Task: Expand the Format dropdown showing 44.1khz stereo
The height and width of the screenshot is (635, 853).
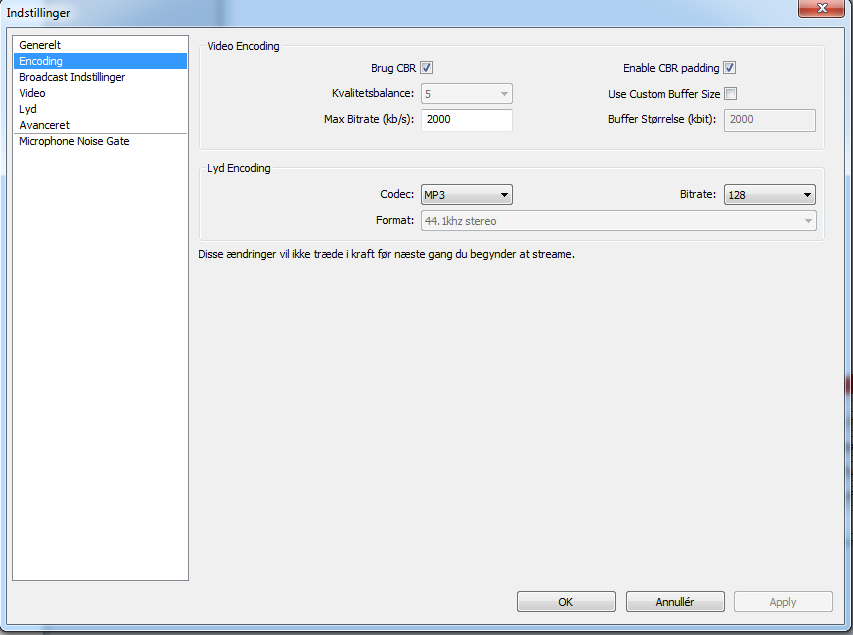Action: 617,221
